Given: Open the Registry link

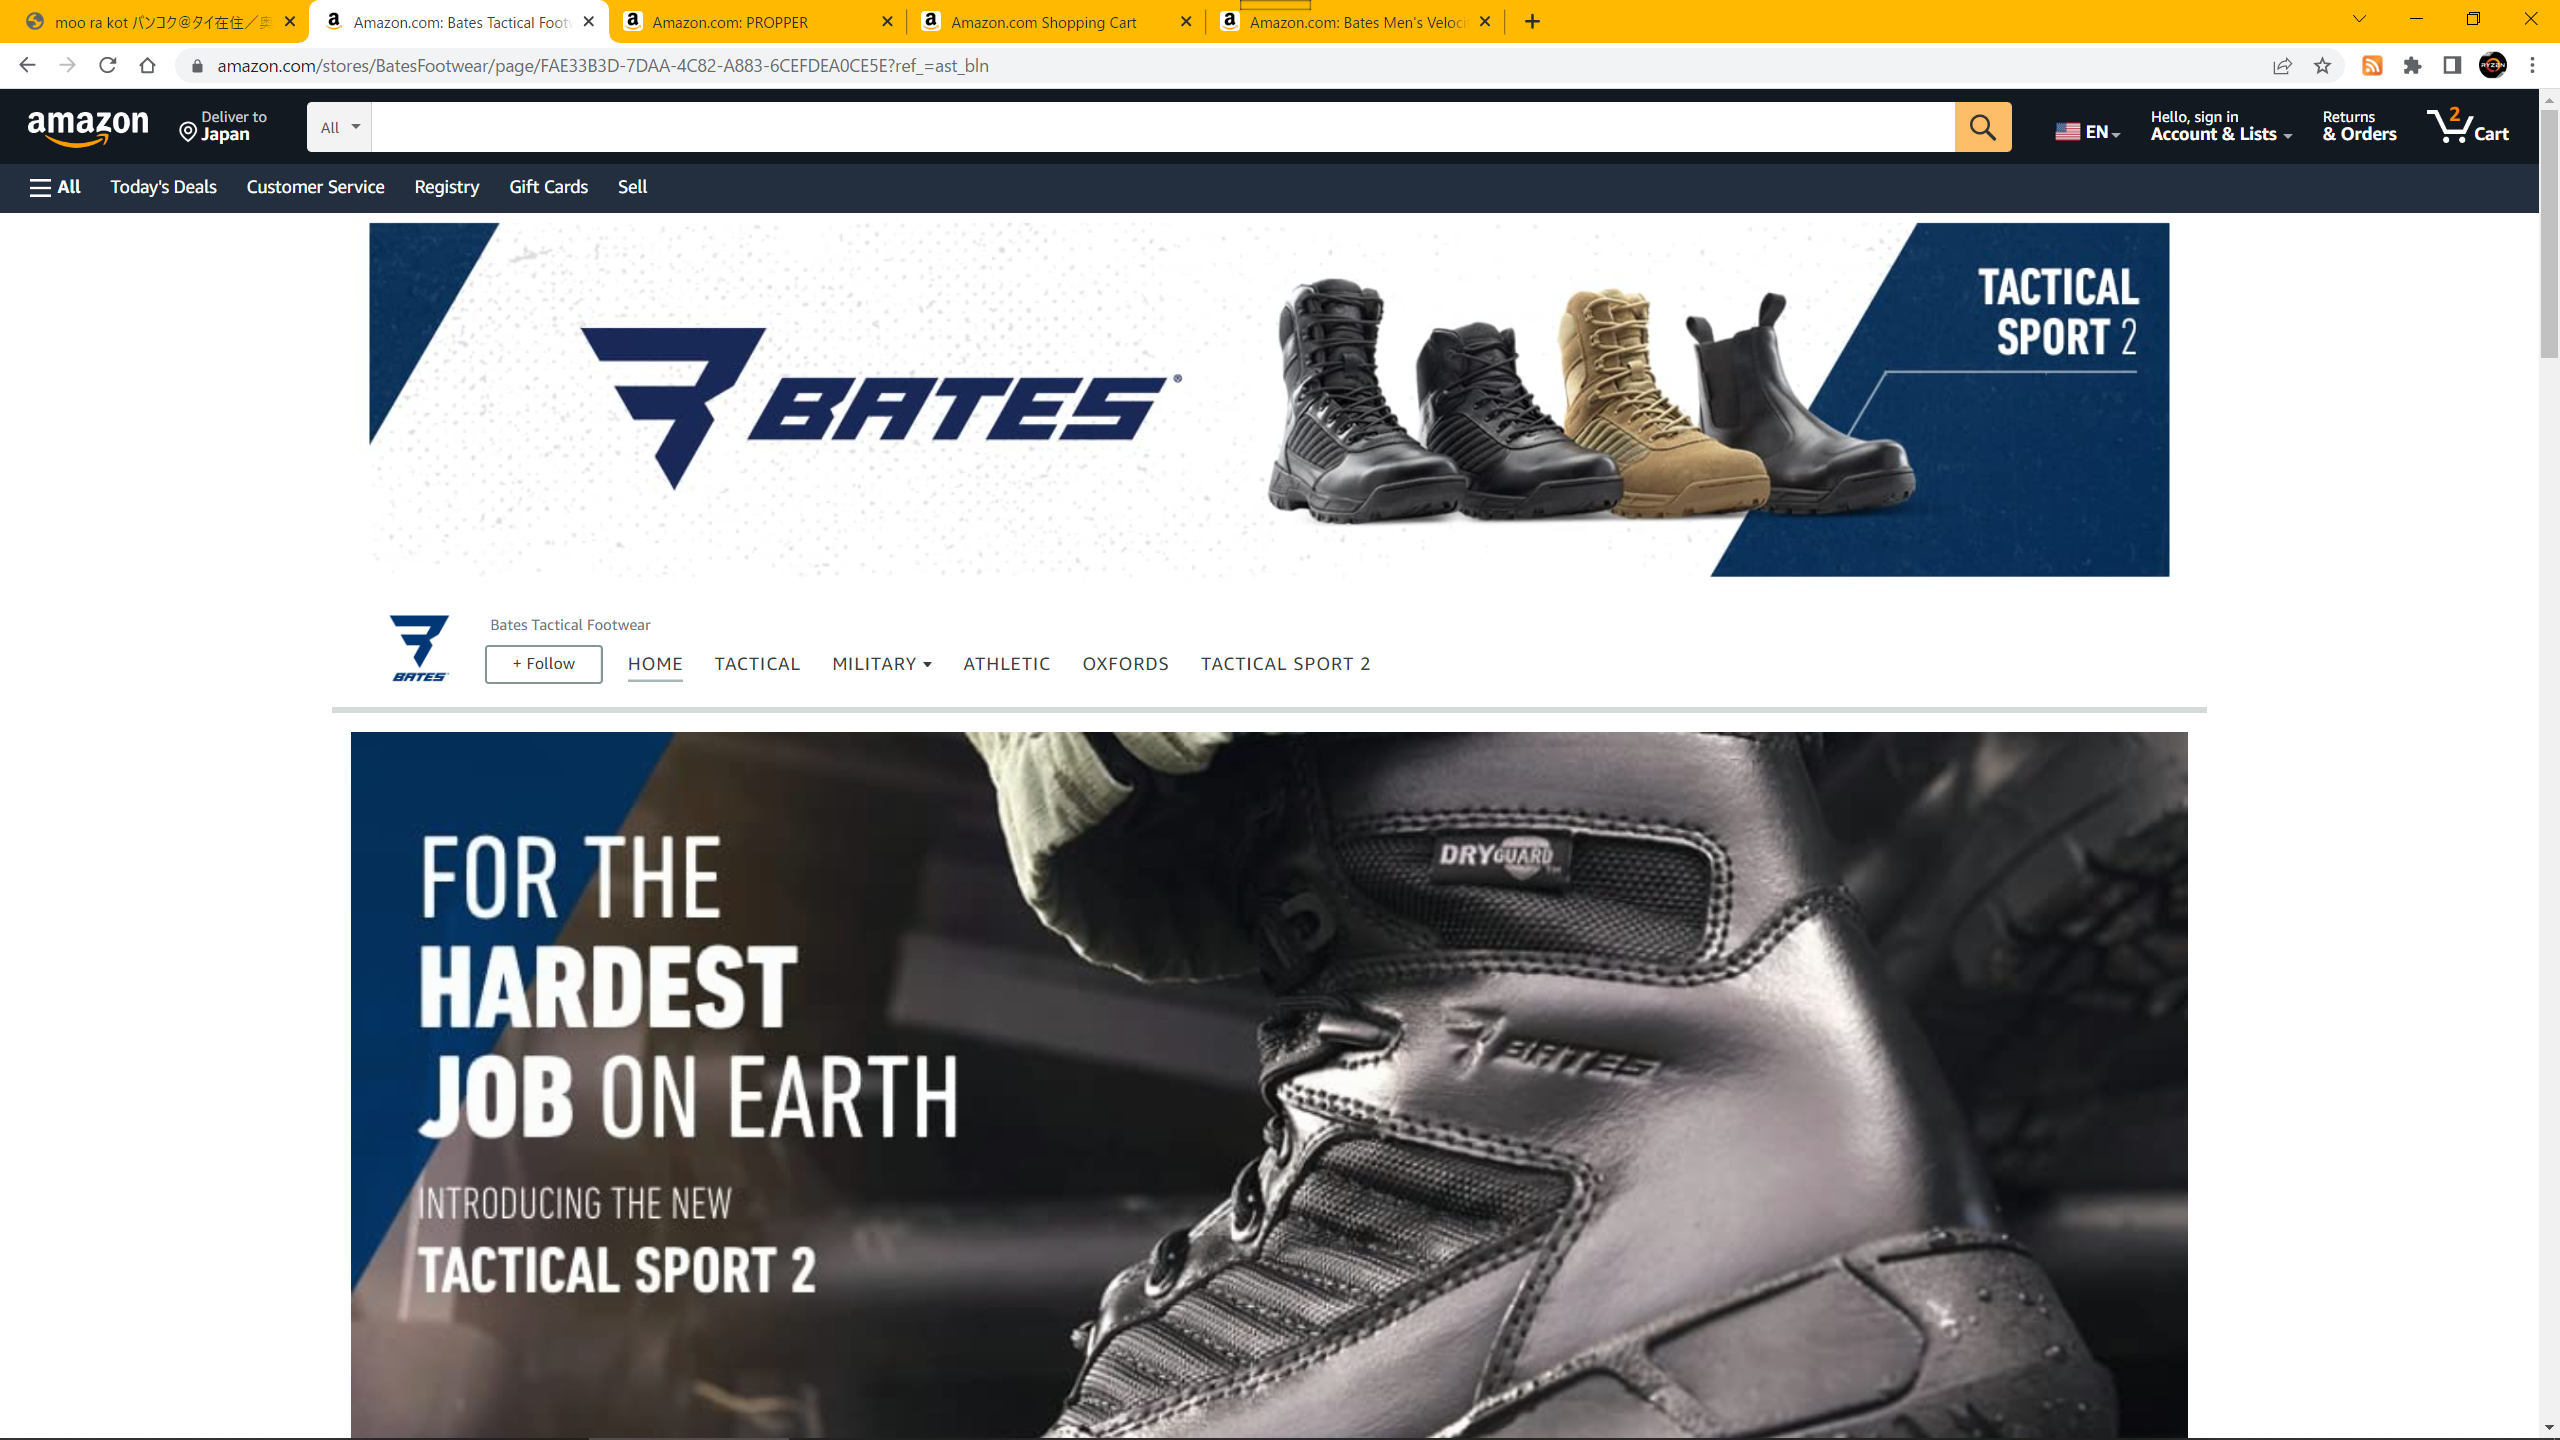Looking at the screenshot, I should [x=446, y=187].
